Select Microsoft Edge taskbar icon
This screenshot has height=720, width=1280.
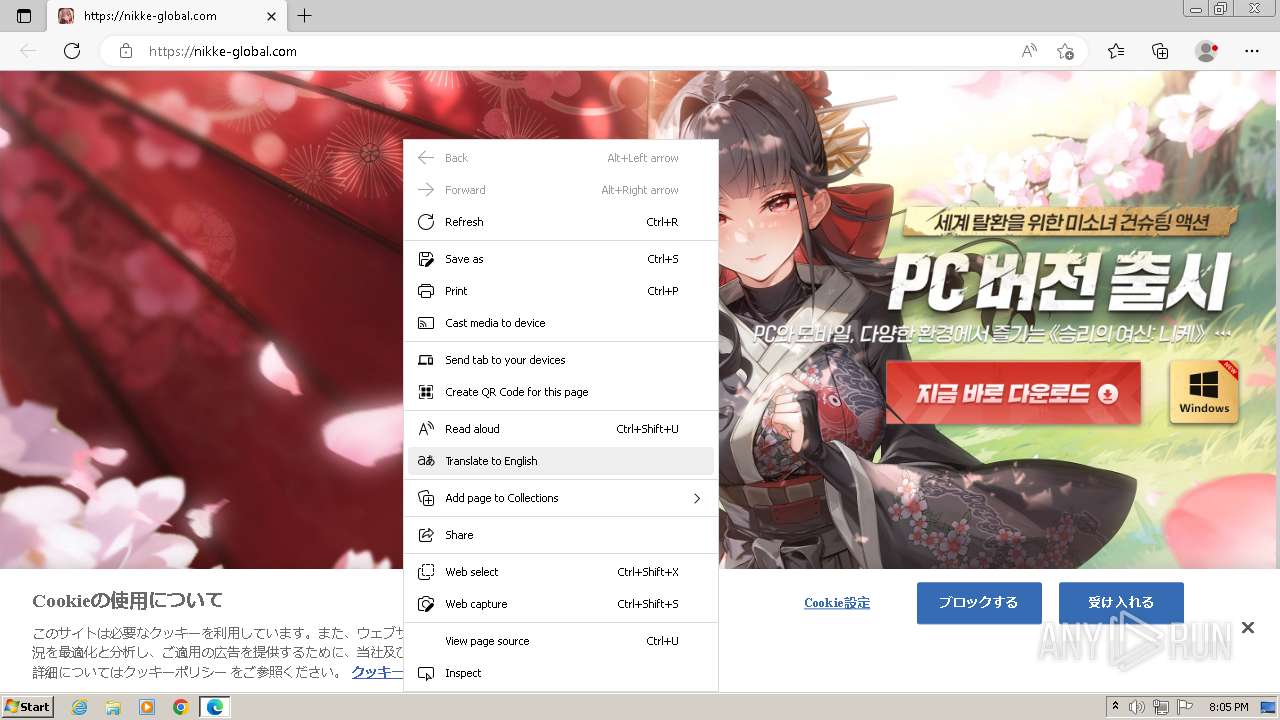(x=215, y=707)
